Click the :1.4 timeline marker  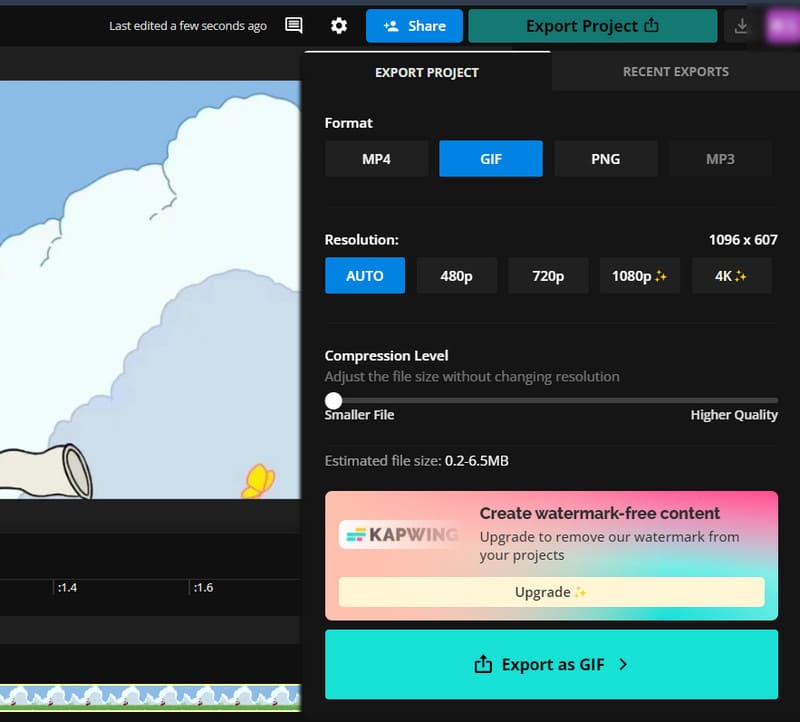pos(67,587)
